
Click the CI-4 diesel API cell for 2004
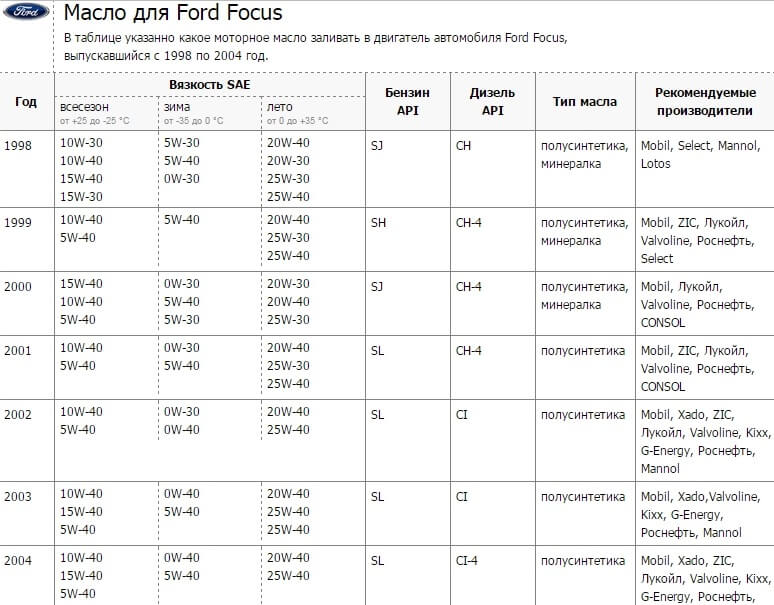click(x=466, y=561)
